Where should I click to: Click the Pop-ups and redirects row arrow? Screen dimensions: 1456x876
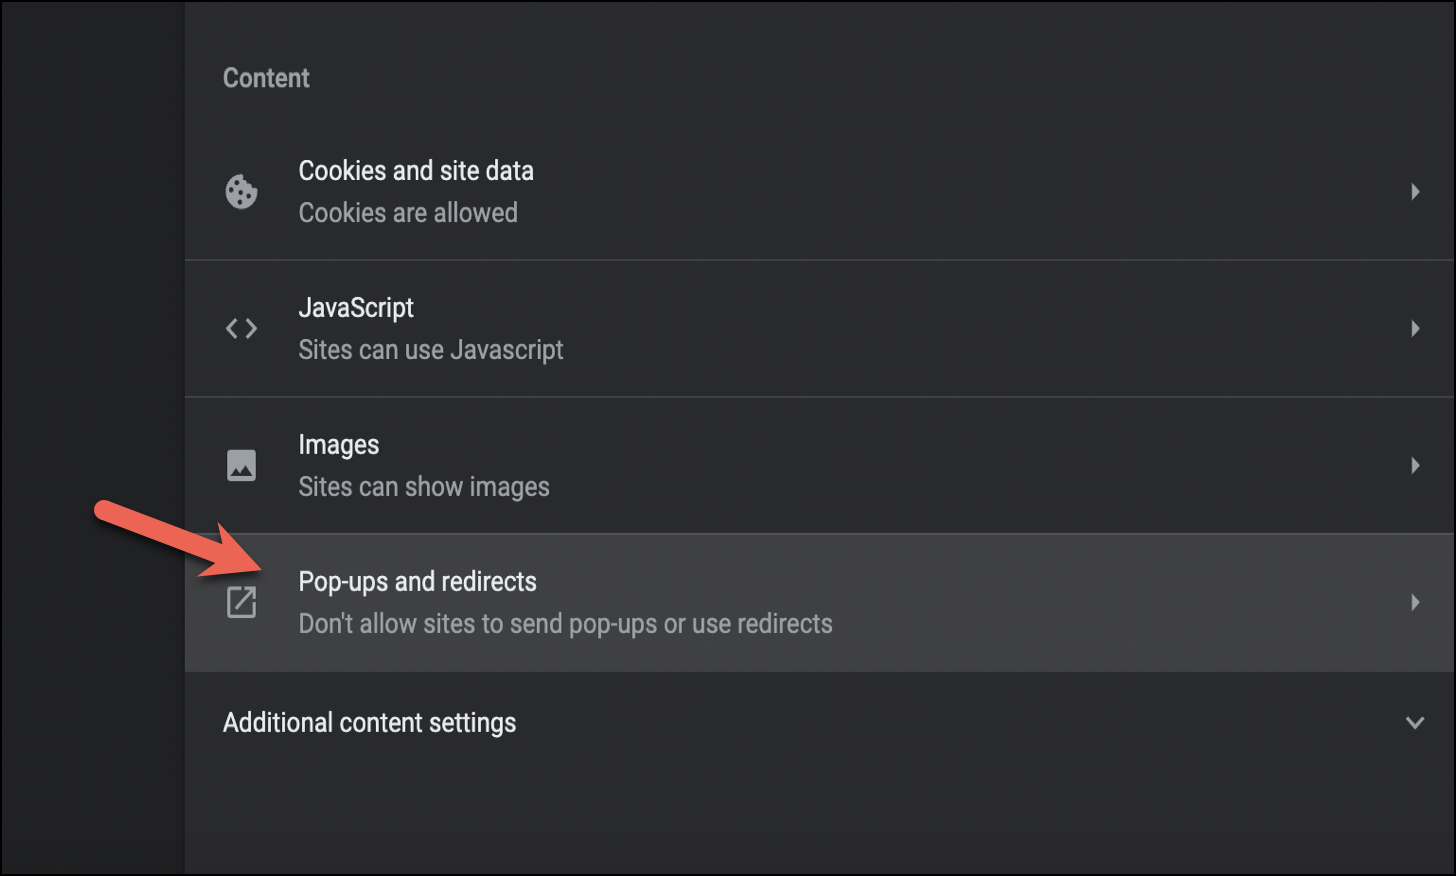click(1415, 602)
